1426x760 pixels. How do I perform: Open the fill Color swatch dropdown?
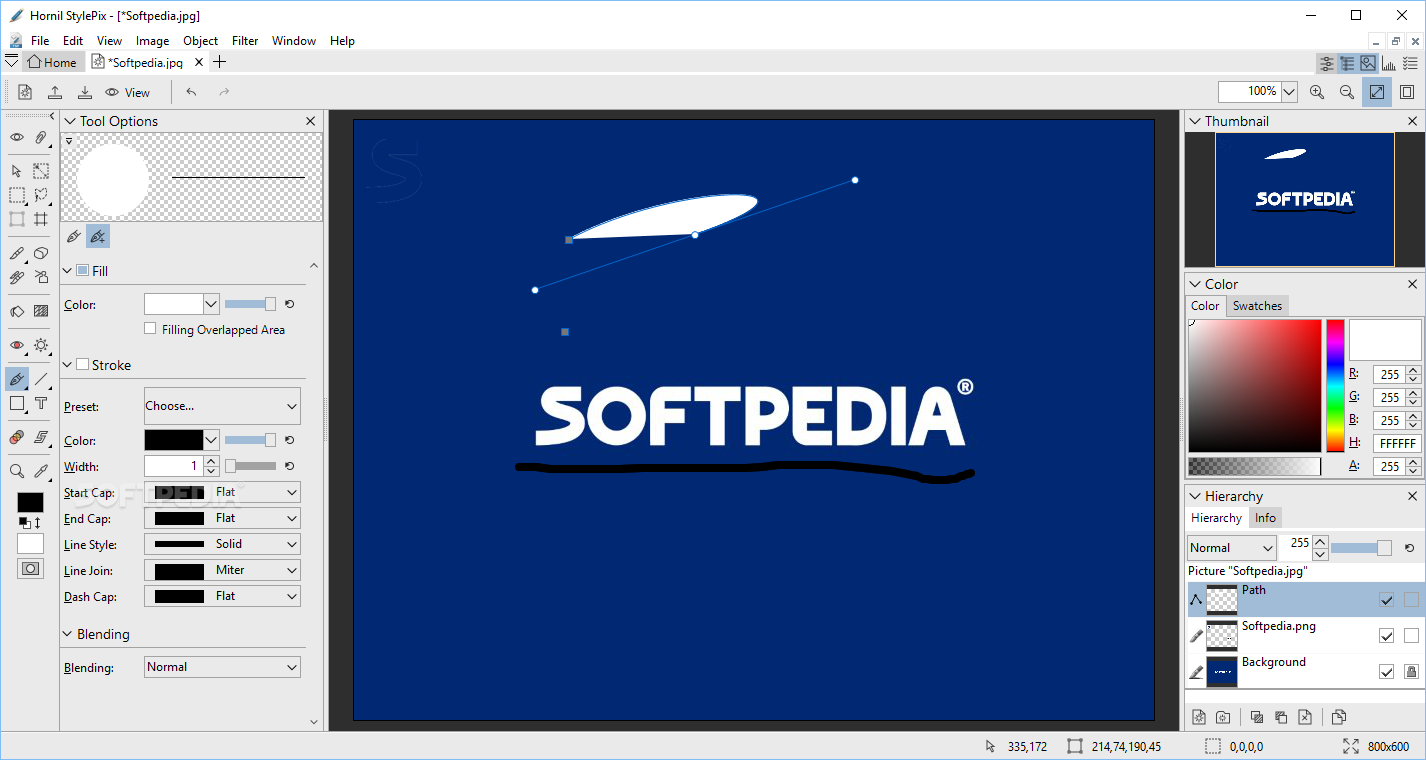click(211, 304)
